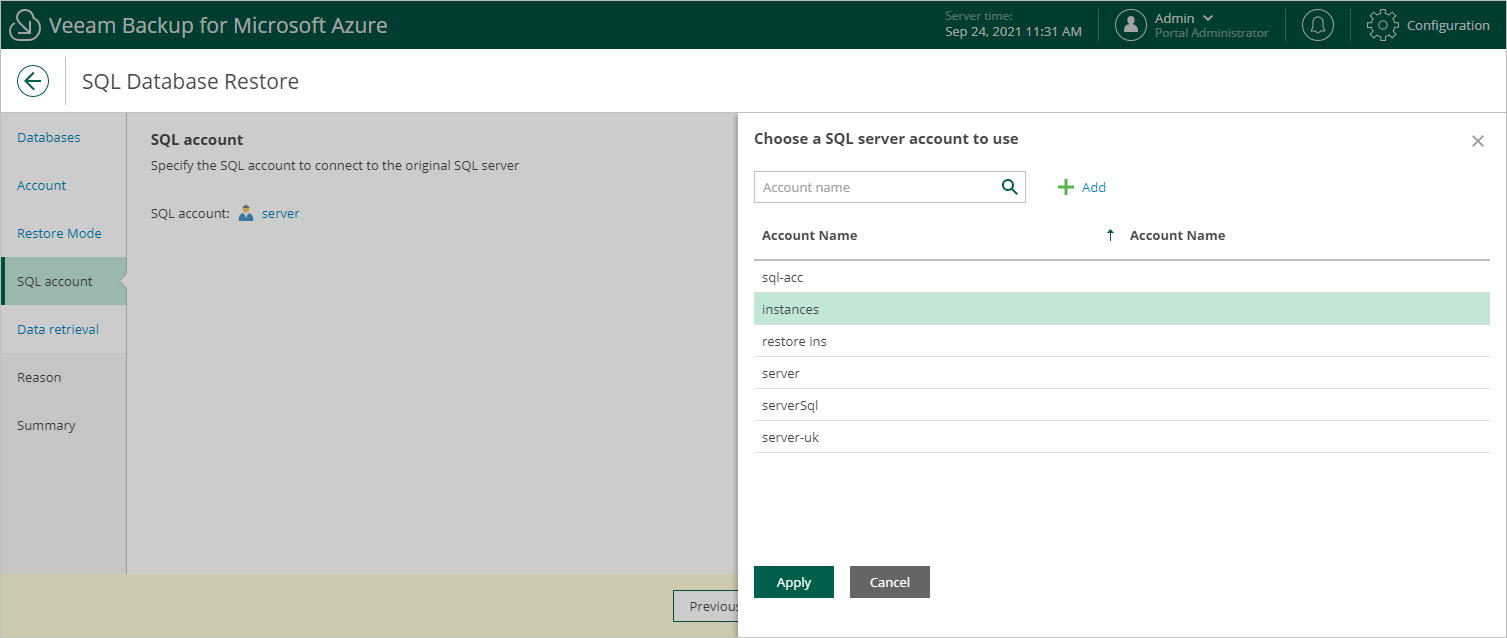Close the account chooser panel
This screenshot has width=1507, height=638.
point(1477,141)
